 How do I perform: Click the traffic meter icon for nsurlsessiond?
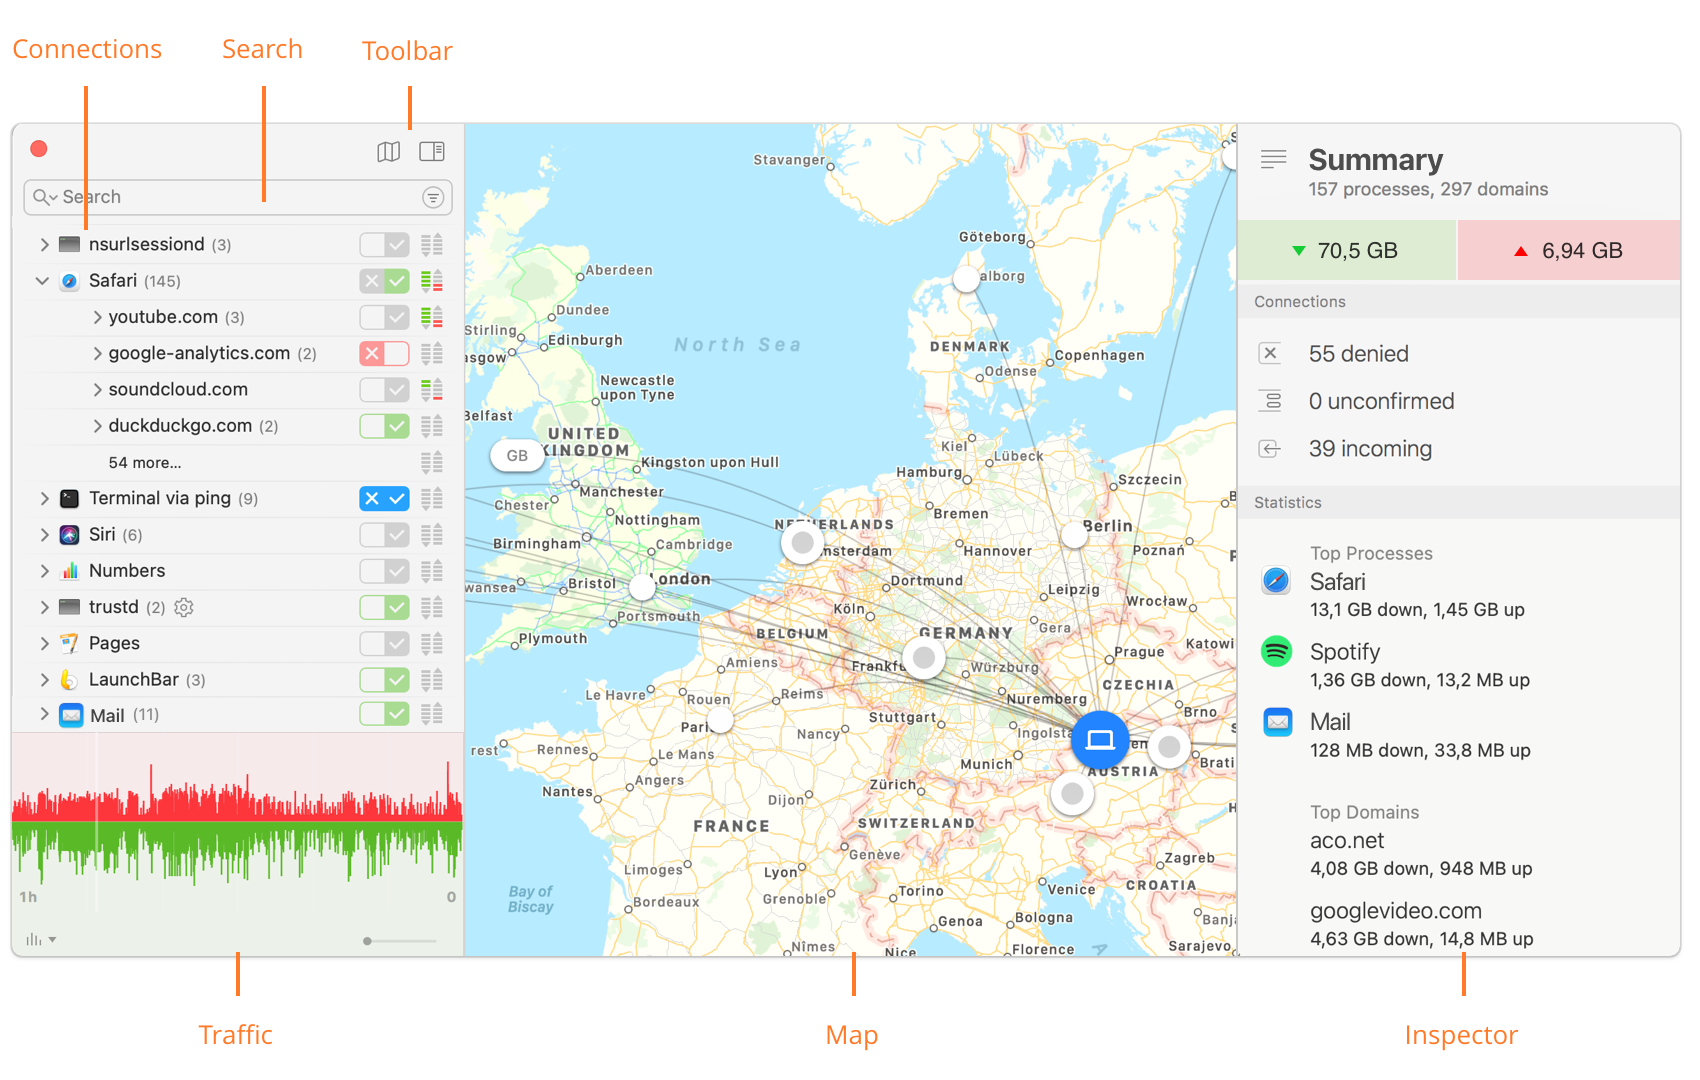(x=432, y=245)
